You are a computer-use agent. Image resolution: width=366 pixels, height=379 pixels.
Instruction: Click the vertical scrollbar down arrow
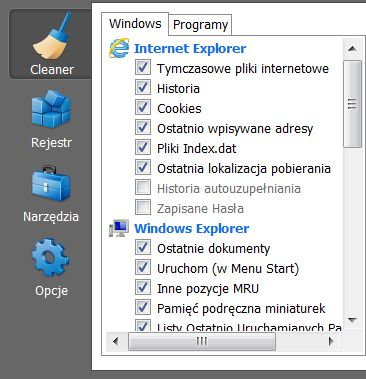pos(352,320)
